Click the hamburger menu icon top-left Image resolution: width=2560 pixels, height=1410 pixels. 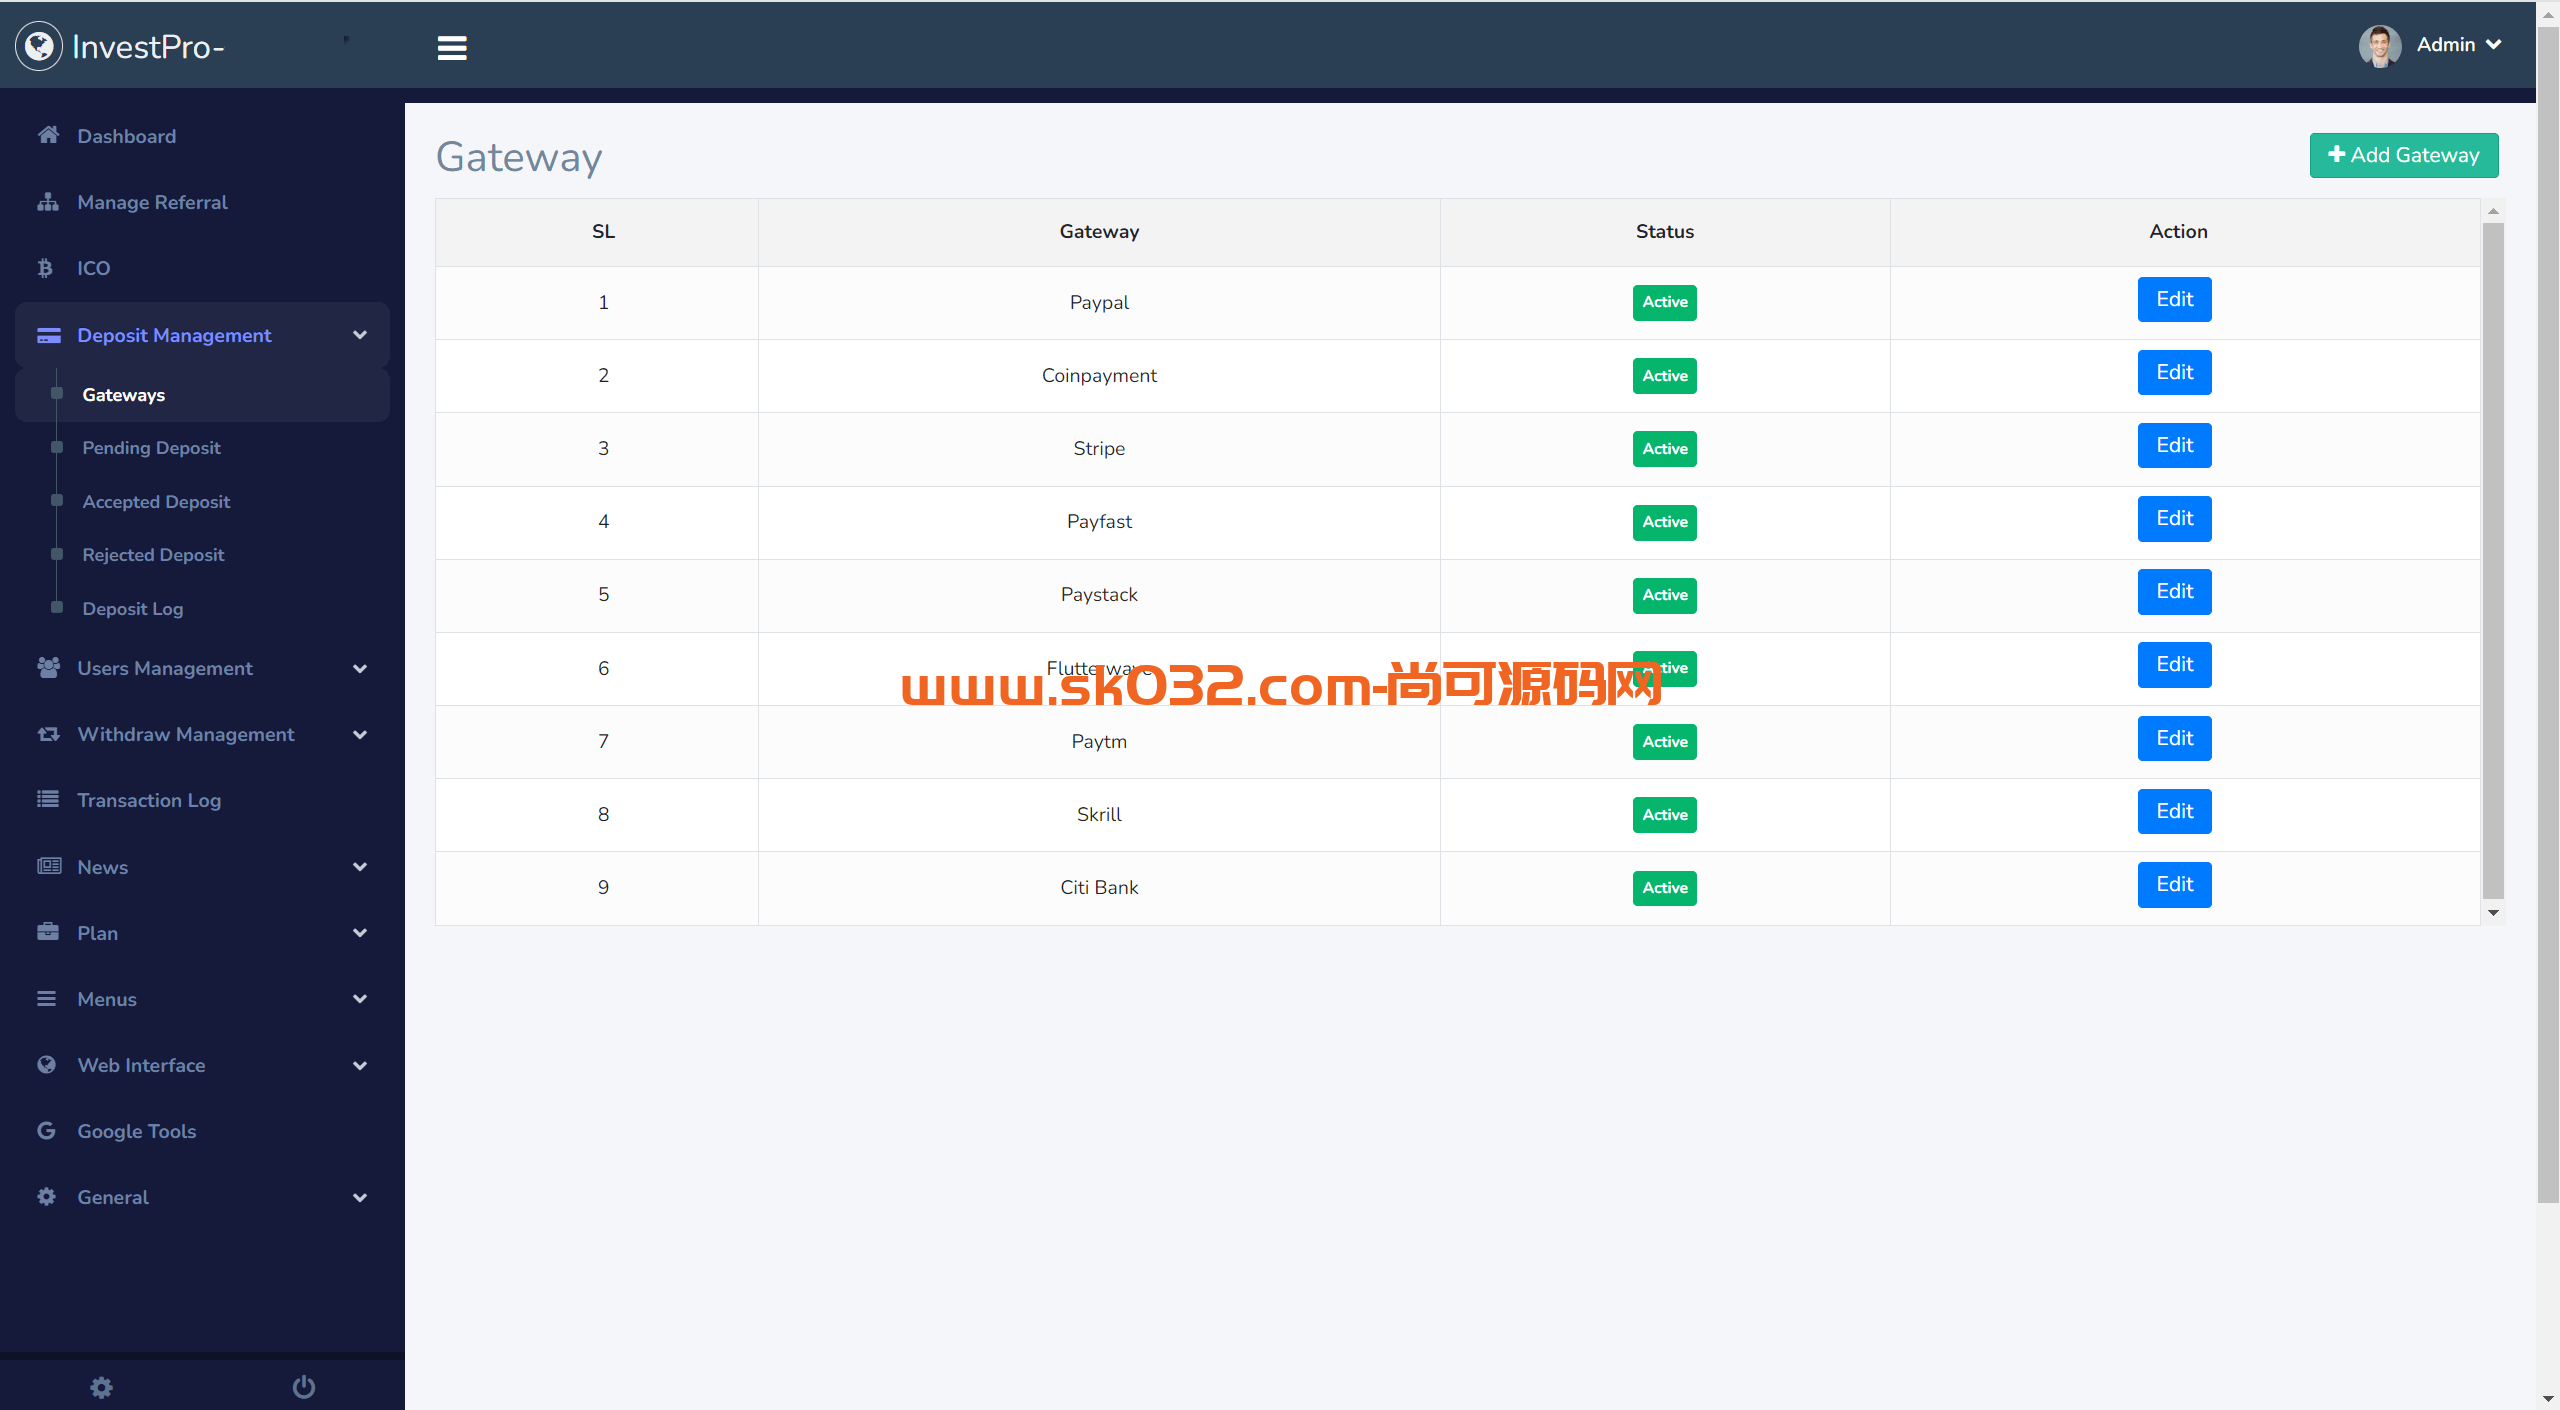coord(451,47)
